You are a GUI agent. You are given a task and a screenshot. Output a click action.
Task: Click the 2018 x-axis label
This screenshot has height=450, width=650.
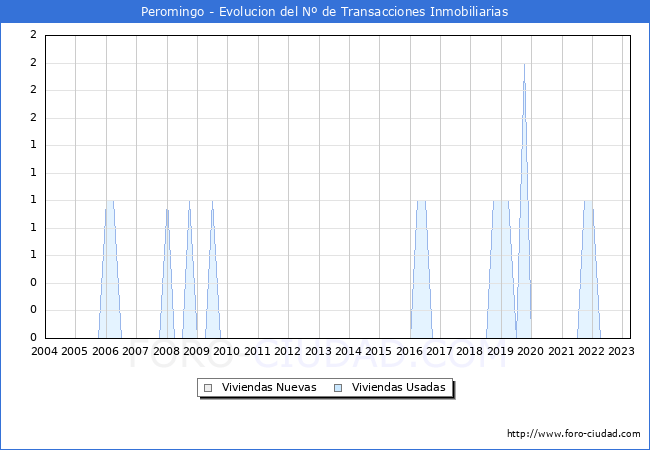click(470, 351)
